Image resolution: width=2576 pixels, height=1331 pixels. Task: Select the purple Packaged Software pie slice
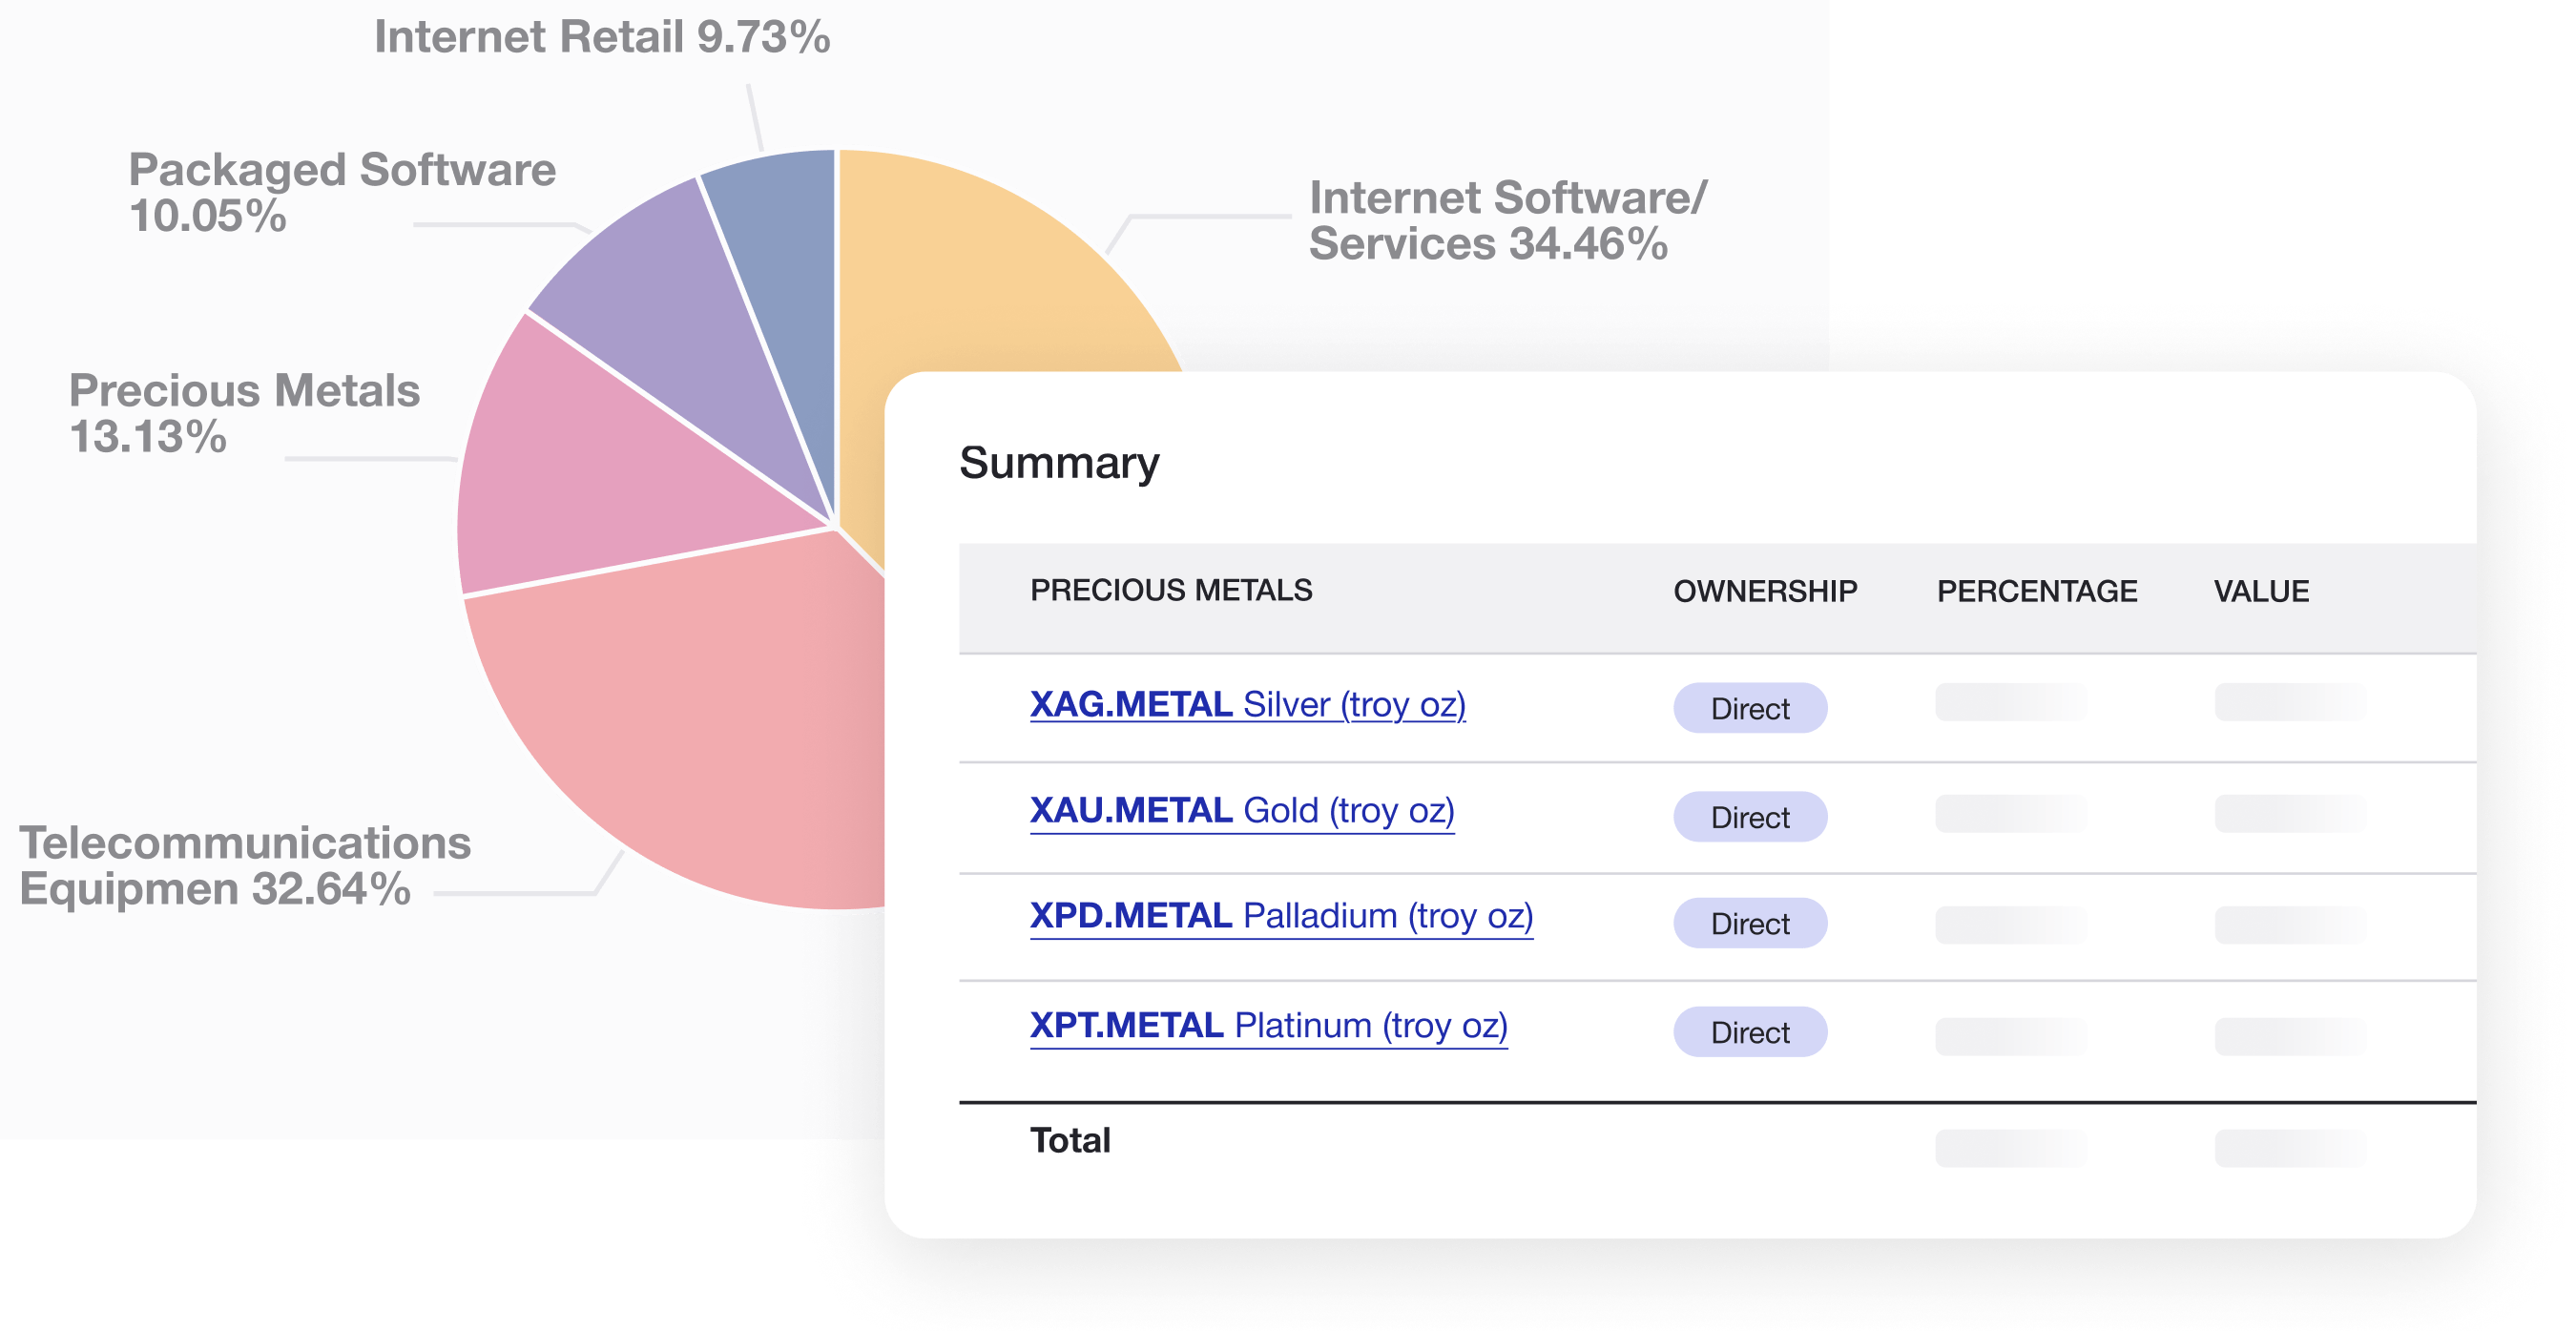click(x=660, y=290)
